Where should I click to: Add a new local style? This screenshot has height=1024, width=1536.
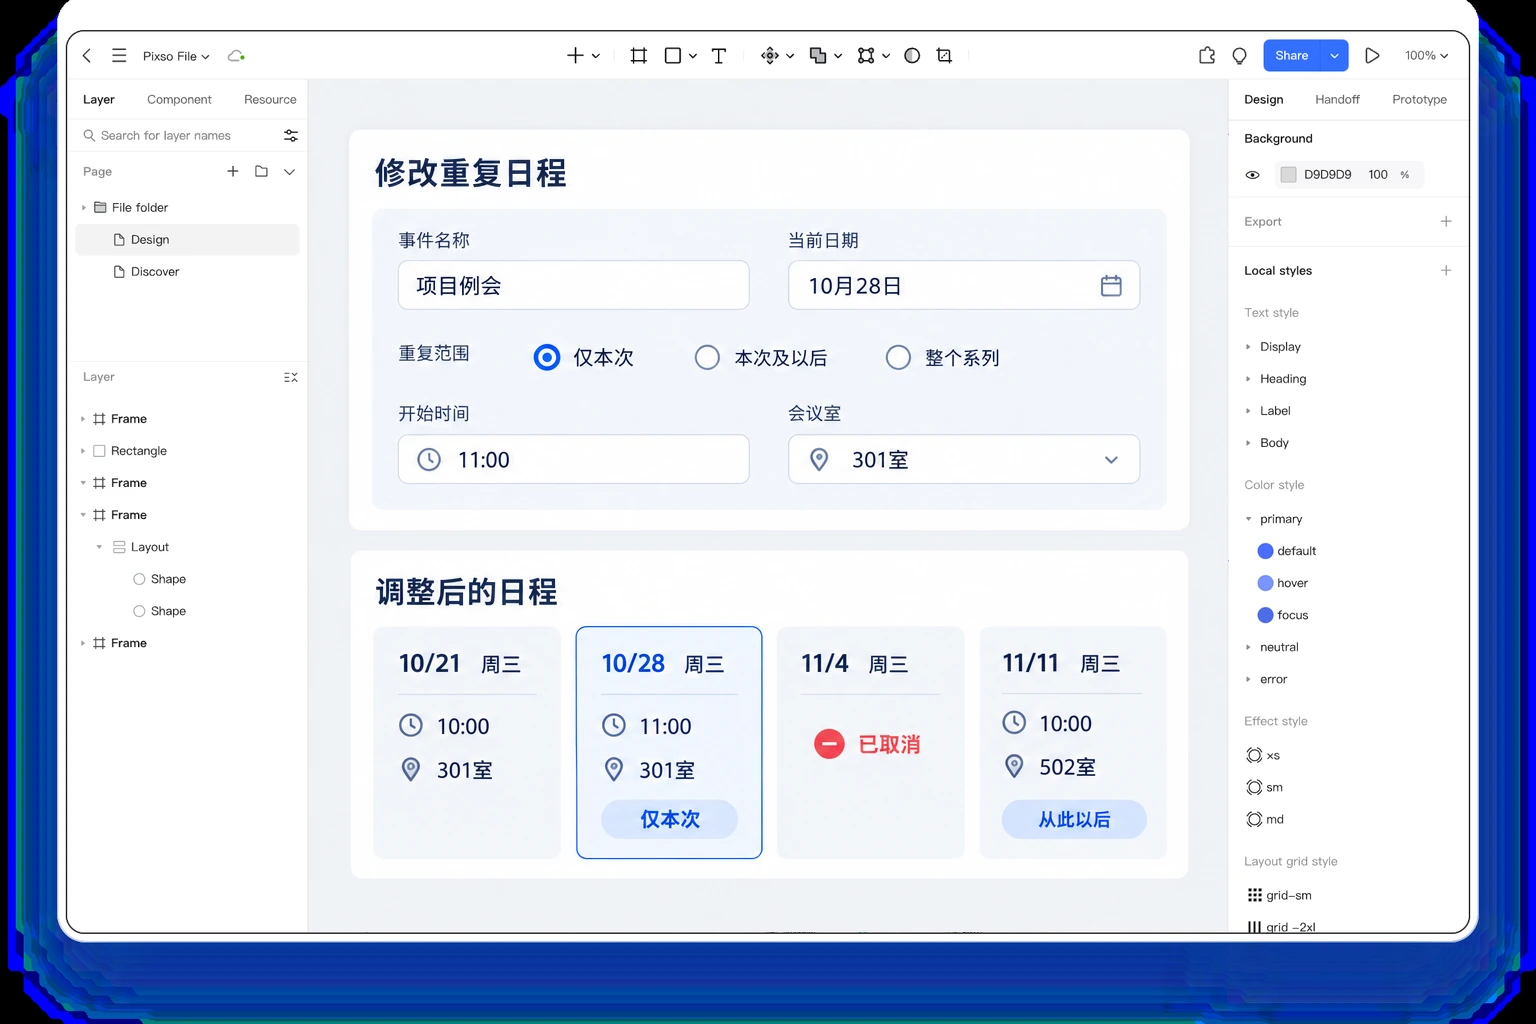pyautogui.click(x=1446, y=270)
